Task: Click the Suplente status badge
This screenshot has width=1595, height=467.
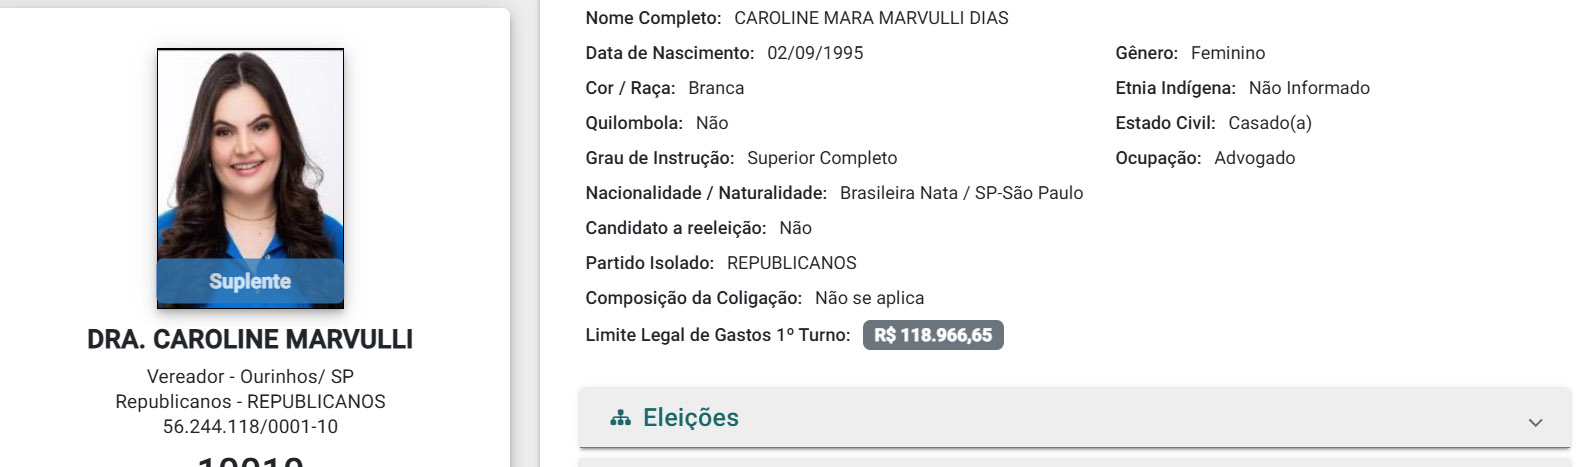Action: 250,282
